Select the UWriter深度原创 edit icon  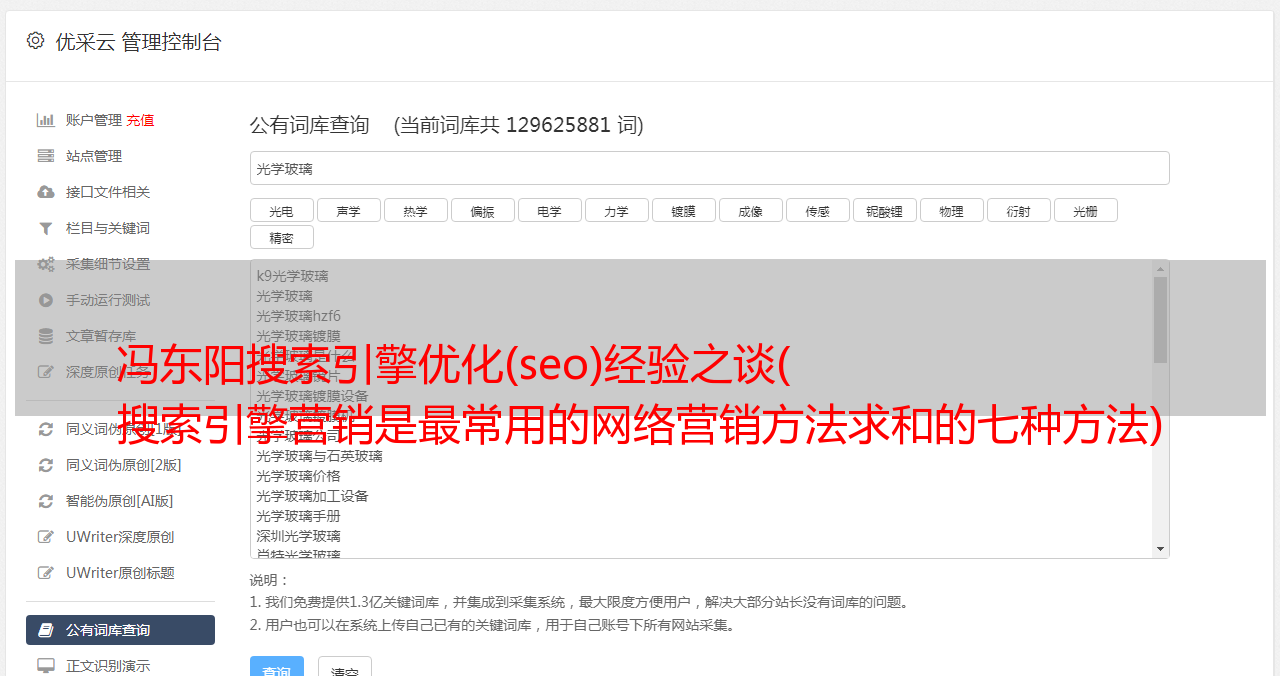coord(46,537)
